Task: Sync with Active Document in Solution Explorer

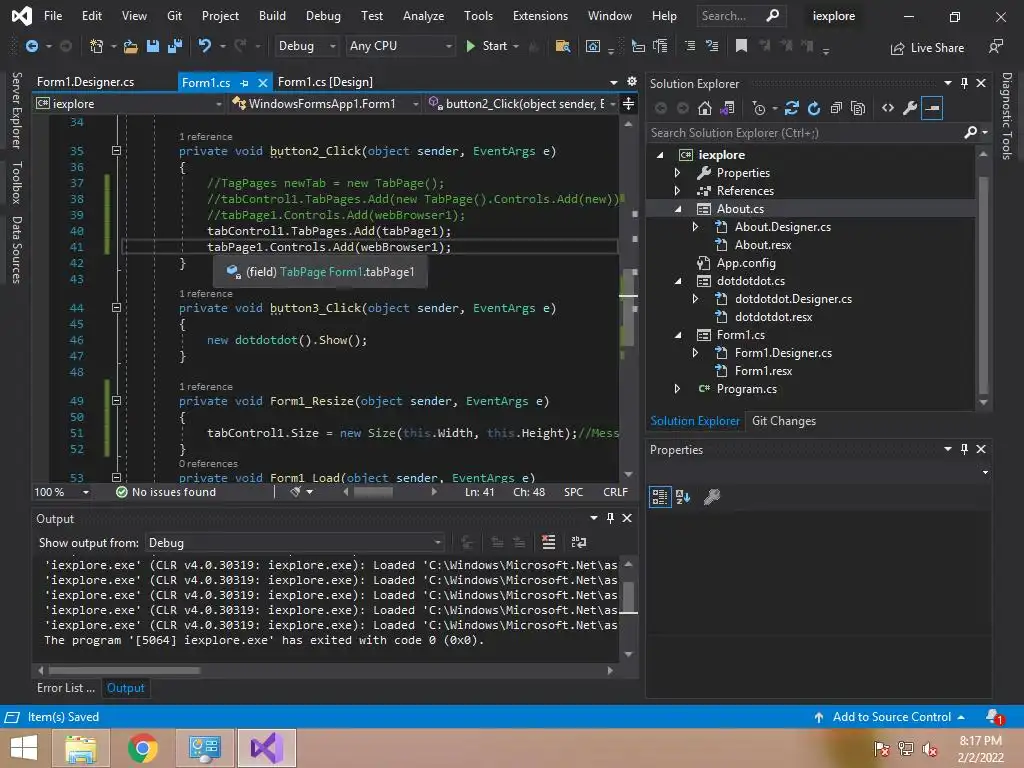Action: [792, 108]
